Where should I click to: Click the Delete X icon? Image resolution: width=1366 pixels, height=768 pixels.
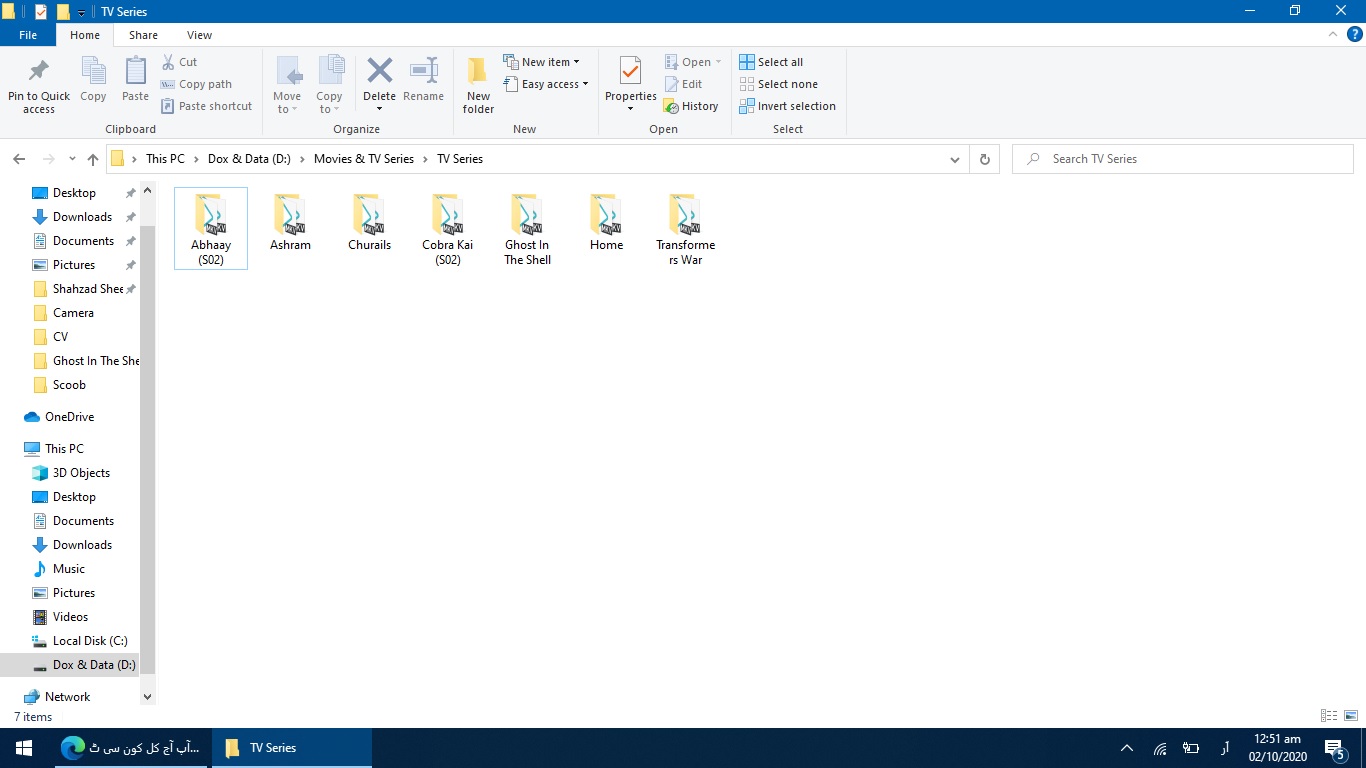[x=379, y=70]
